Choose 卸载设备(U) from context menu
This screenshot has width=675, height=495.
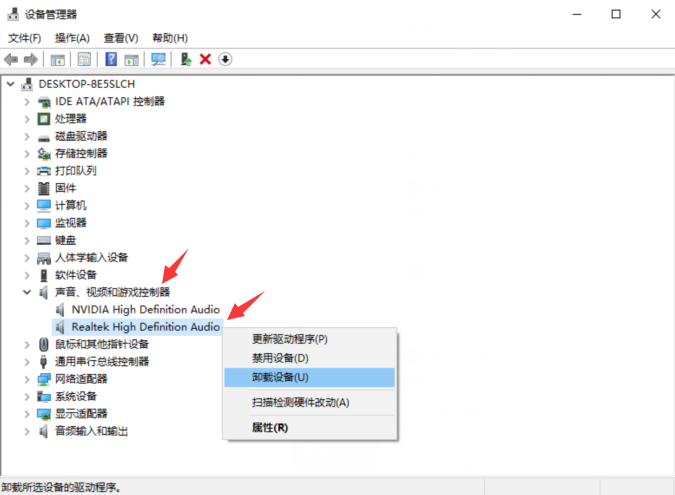(310, 377)
